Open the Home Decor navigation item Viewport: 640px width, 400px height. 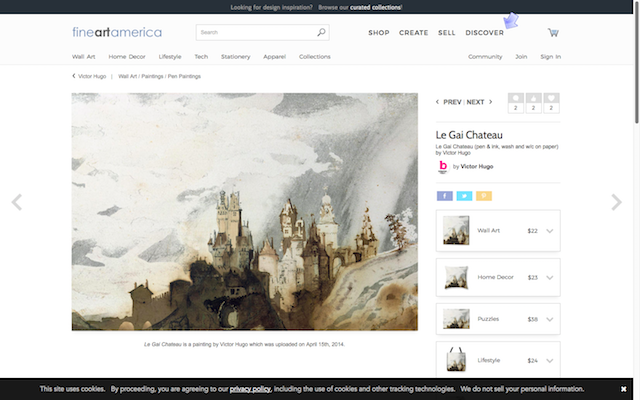[x=127, y=57]
